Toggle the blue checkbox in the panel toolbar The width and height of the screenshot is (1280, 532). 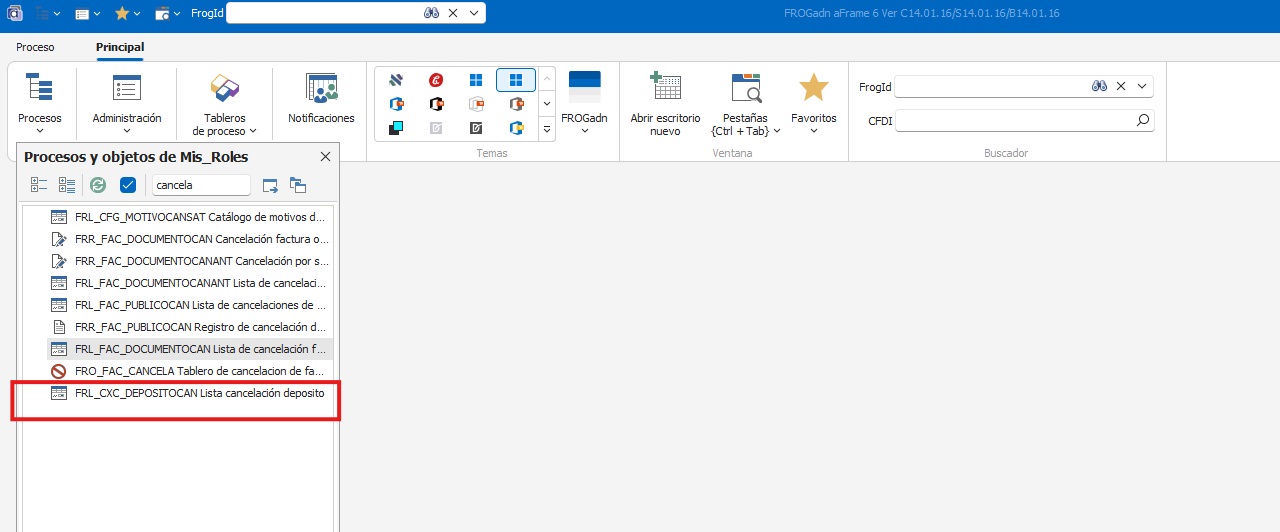point(127,185)
